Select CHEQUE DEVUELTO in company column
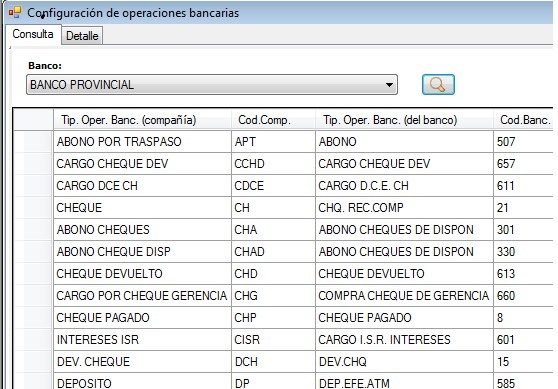Image resolution: width=558 pixels, height=389 pixels. (142, 274)
